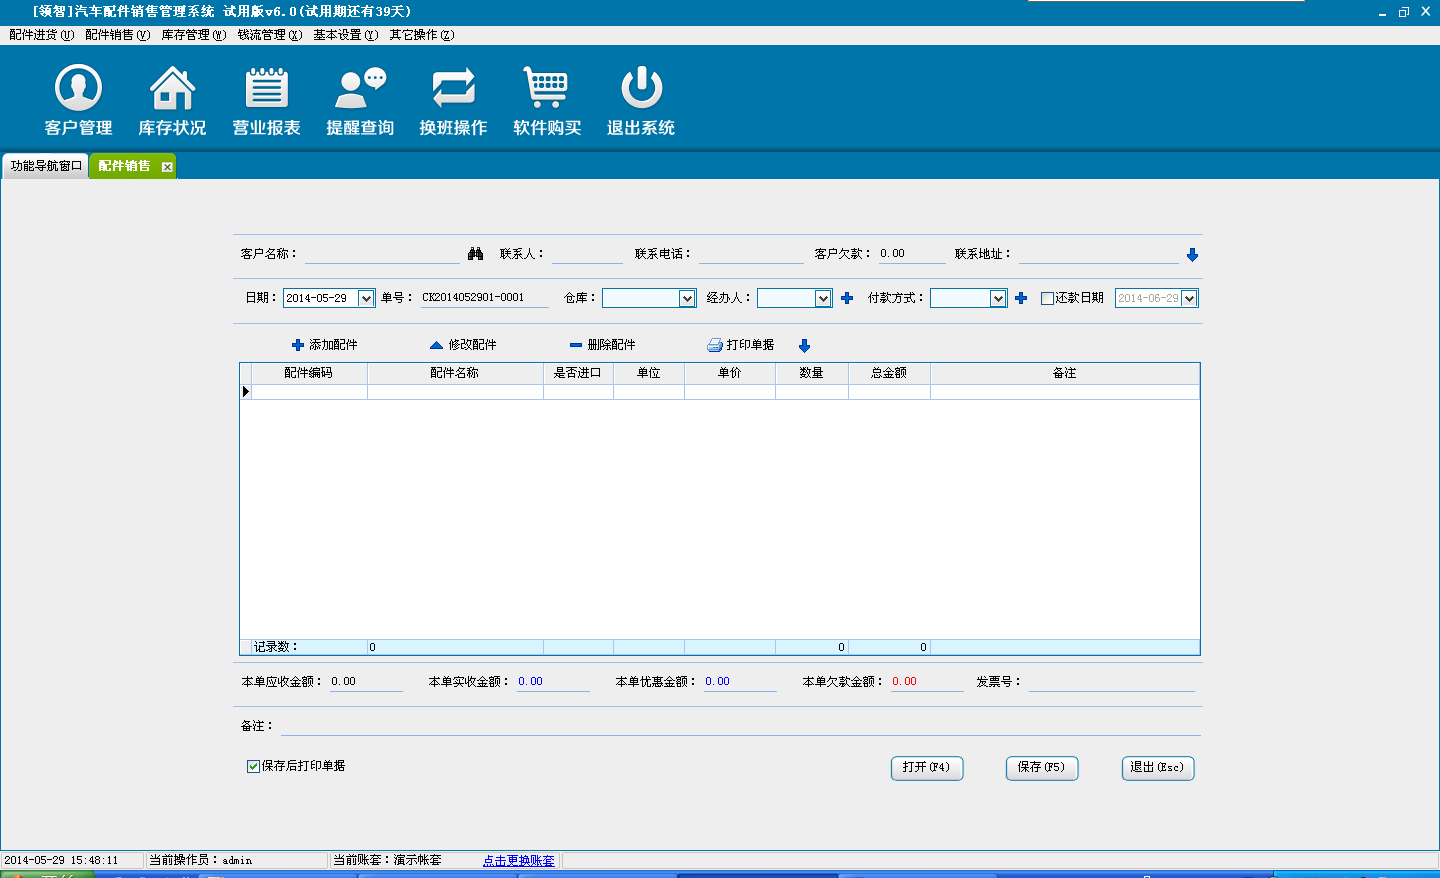Click binoculars icon to search customer name
Screen dimensions: 1440x878
tap(475, 254)
